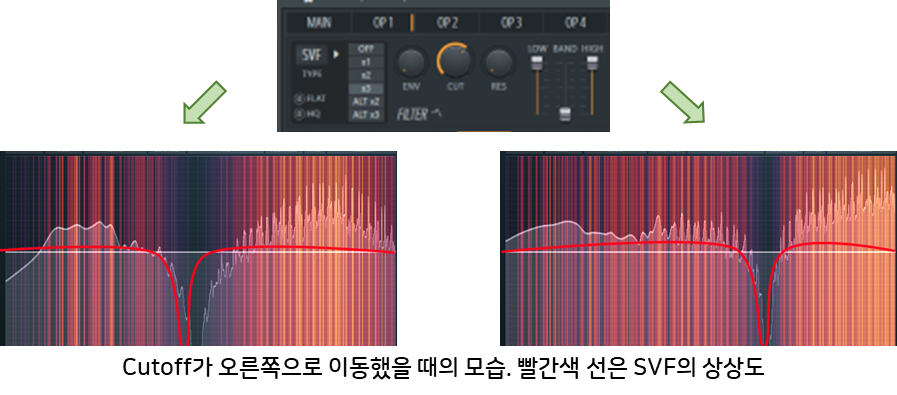The width and height of the screenshot is (897, 395).
Task: Select the ALT x3 filter mode
Action: 366,115
